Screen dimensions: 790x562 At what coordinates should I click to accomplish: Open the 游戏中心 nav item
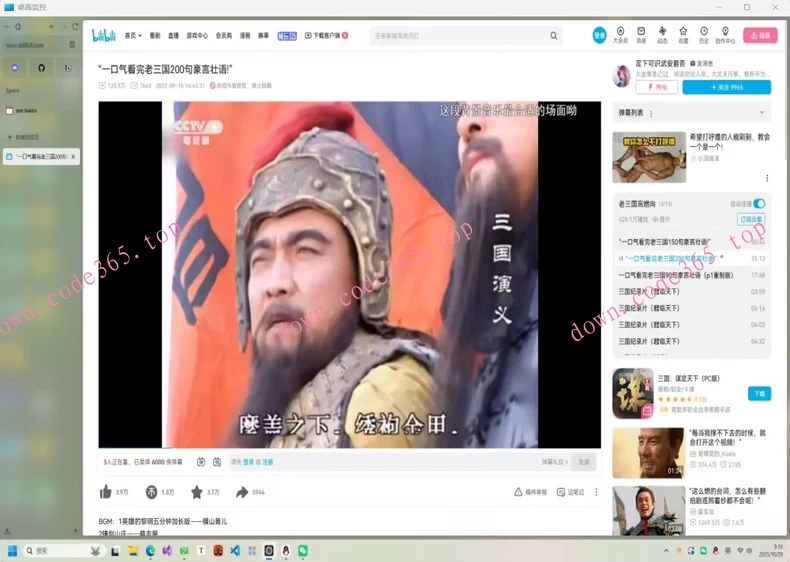(x=197, y=35)
